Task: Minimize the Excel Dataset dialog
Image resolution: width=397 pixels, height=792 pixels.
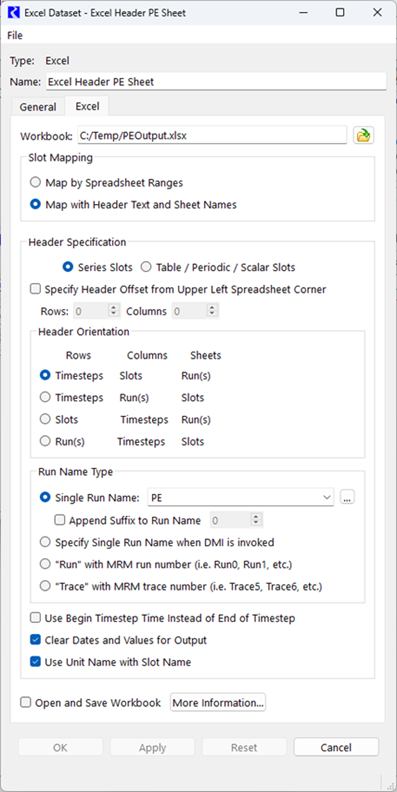Action: (304, 13)
